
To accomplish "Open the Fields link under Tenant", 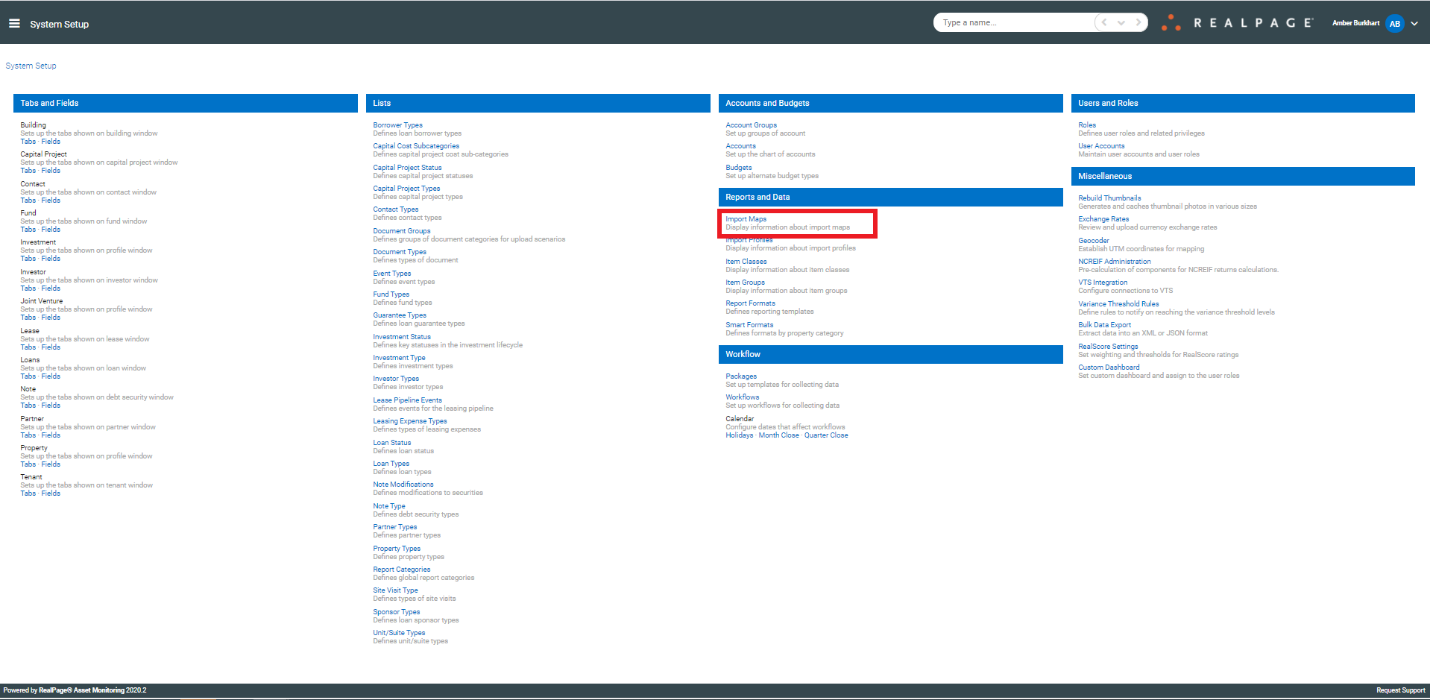I will (x=50, y=493).
